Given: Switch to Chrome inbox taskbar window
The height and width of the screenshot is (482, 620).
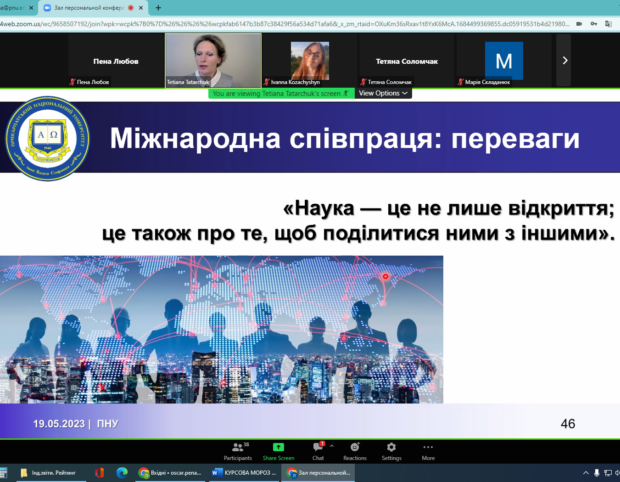Looking at the screenshot, I should [x=170, y=473].
